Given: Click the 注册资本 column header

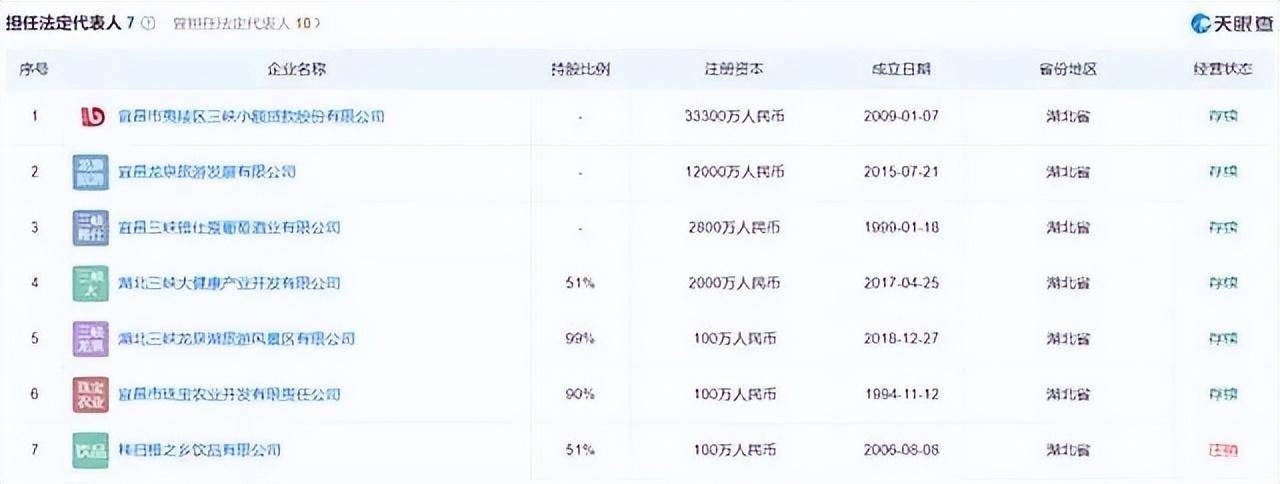Looking at the screenshot, I should [x=735, y=70].
